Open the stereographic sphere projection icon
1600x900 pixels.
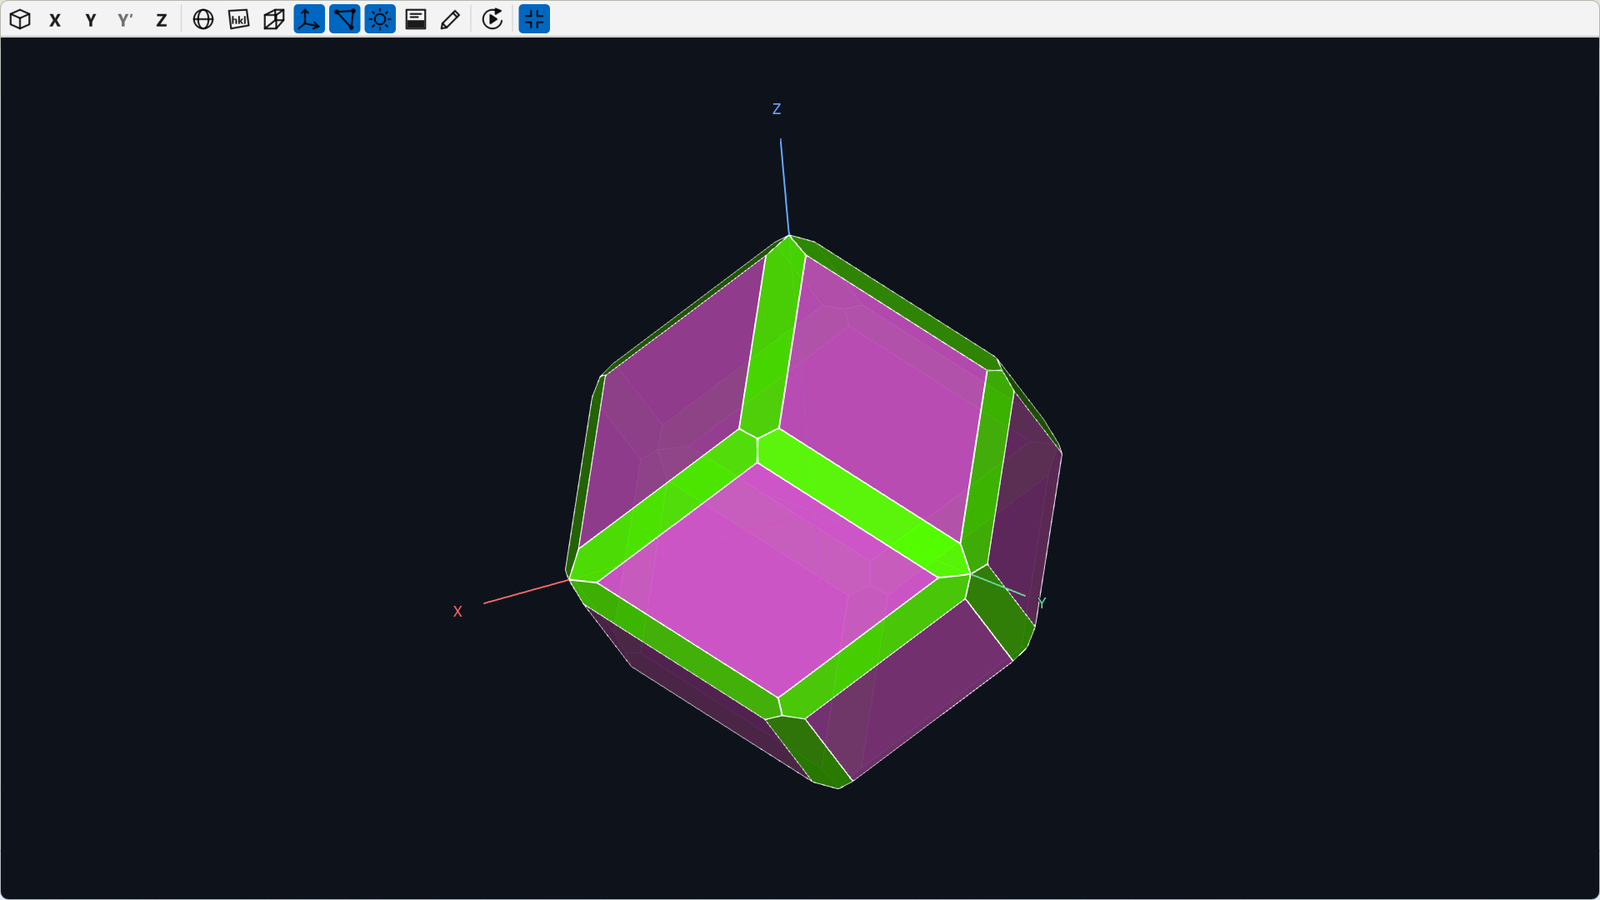pos(203,19)
